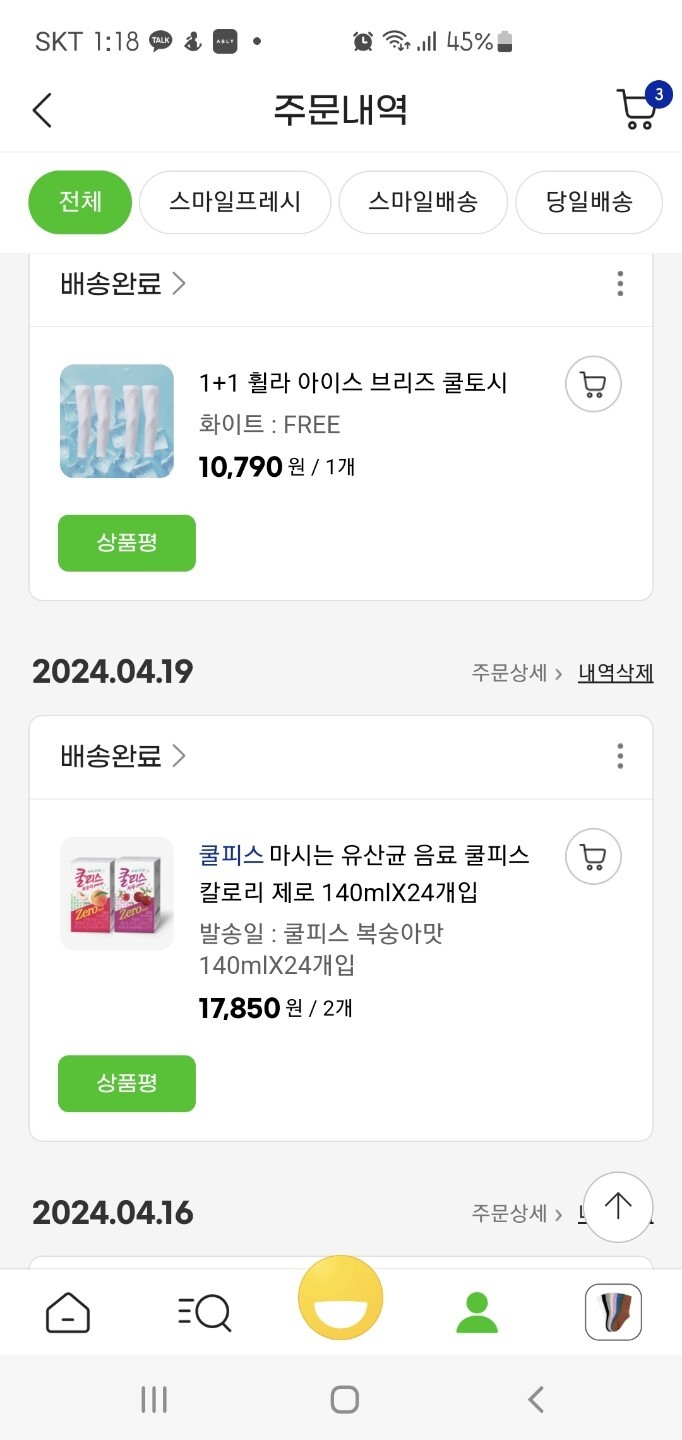682x1440 pixels.
Task: Add 휠라 쿨토시 item to cart
Action: (593, 384)
